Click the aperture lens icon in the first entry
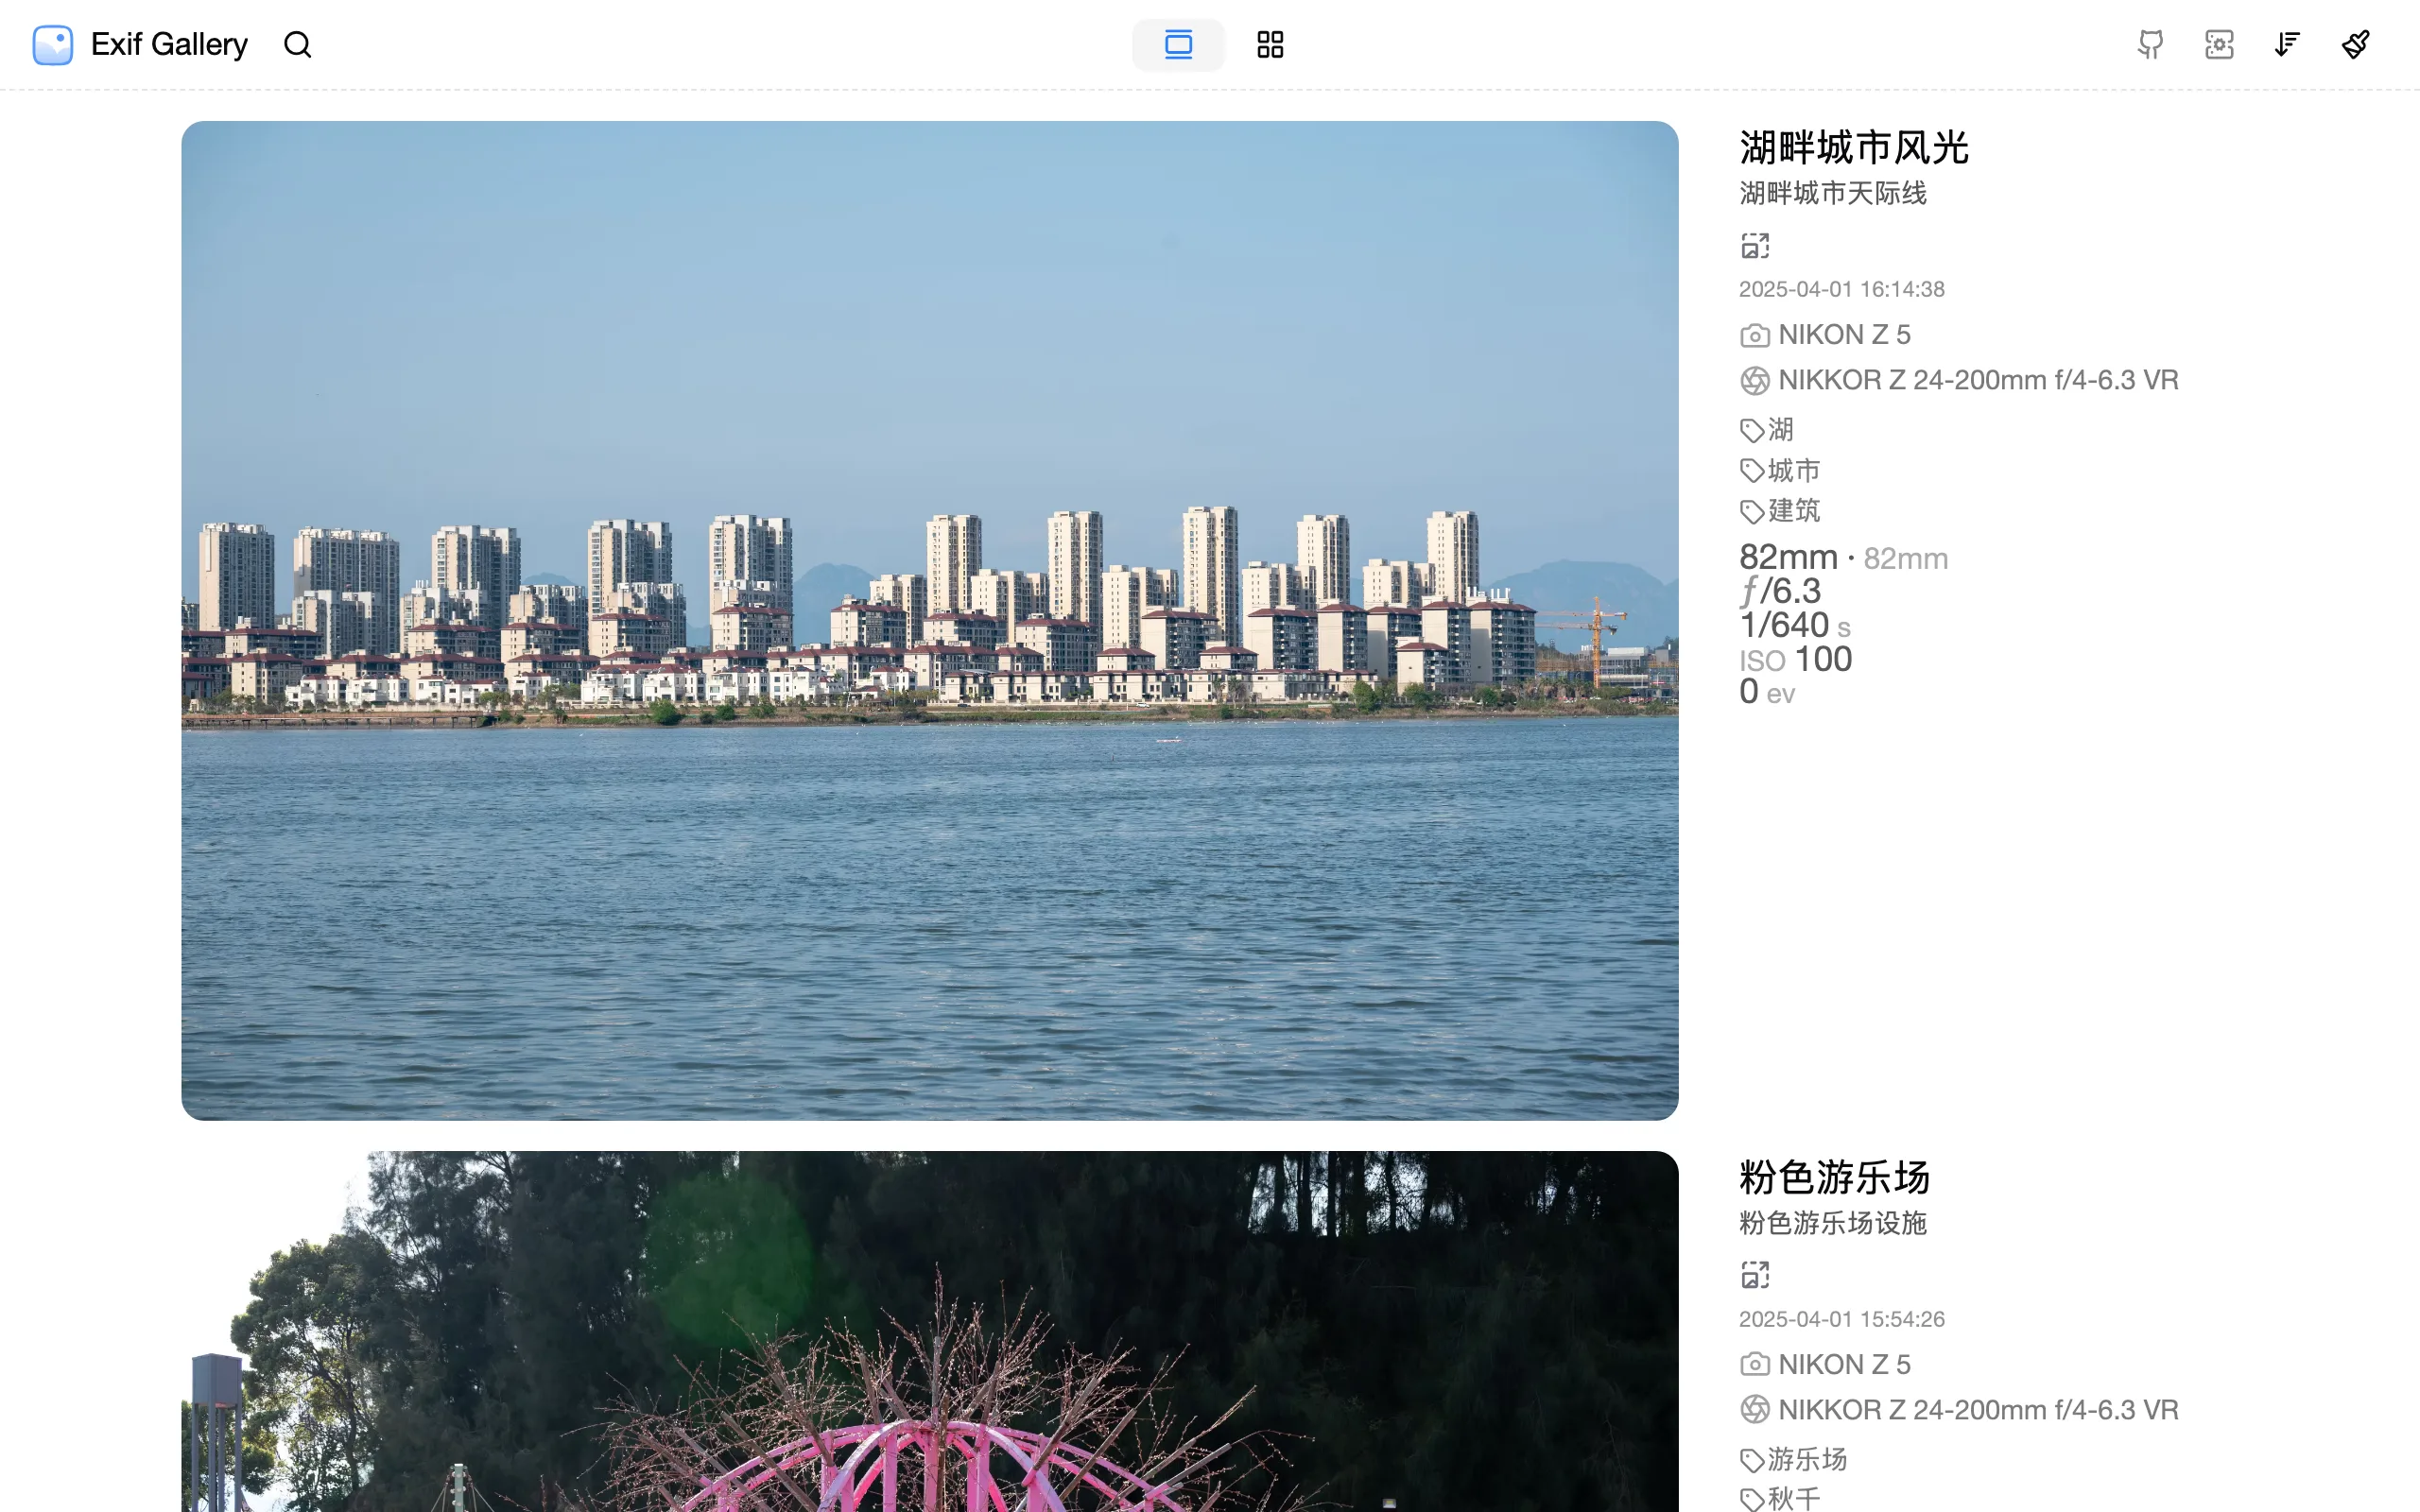The height and width of the screenshot is (1512, 2420). pyautogui.click(x=1754, y=381)
